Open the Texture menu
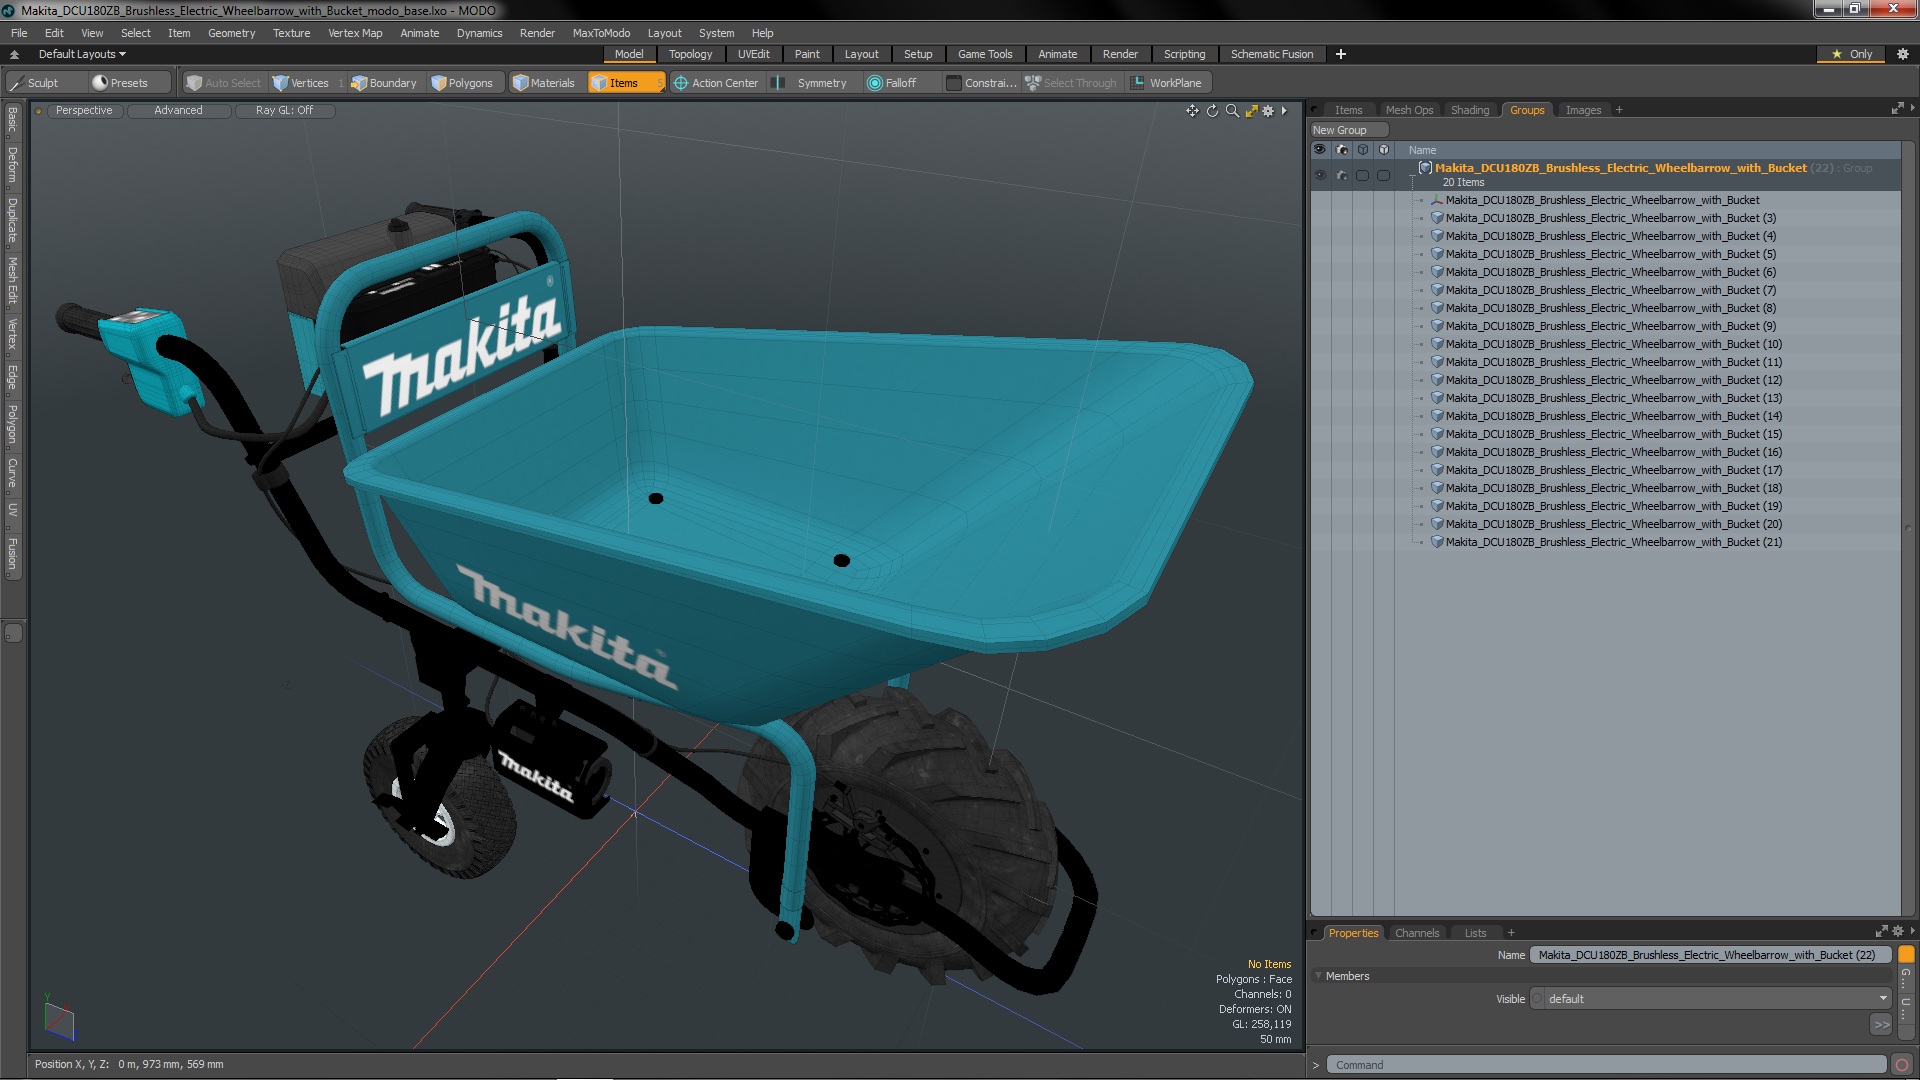The height and width of the screenshot is (1080, 1920). (x=291, y=33)
